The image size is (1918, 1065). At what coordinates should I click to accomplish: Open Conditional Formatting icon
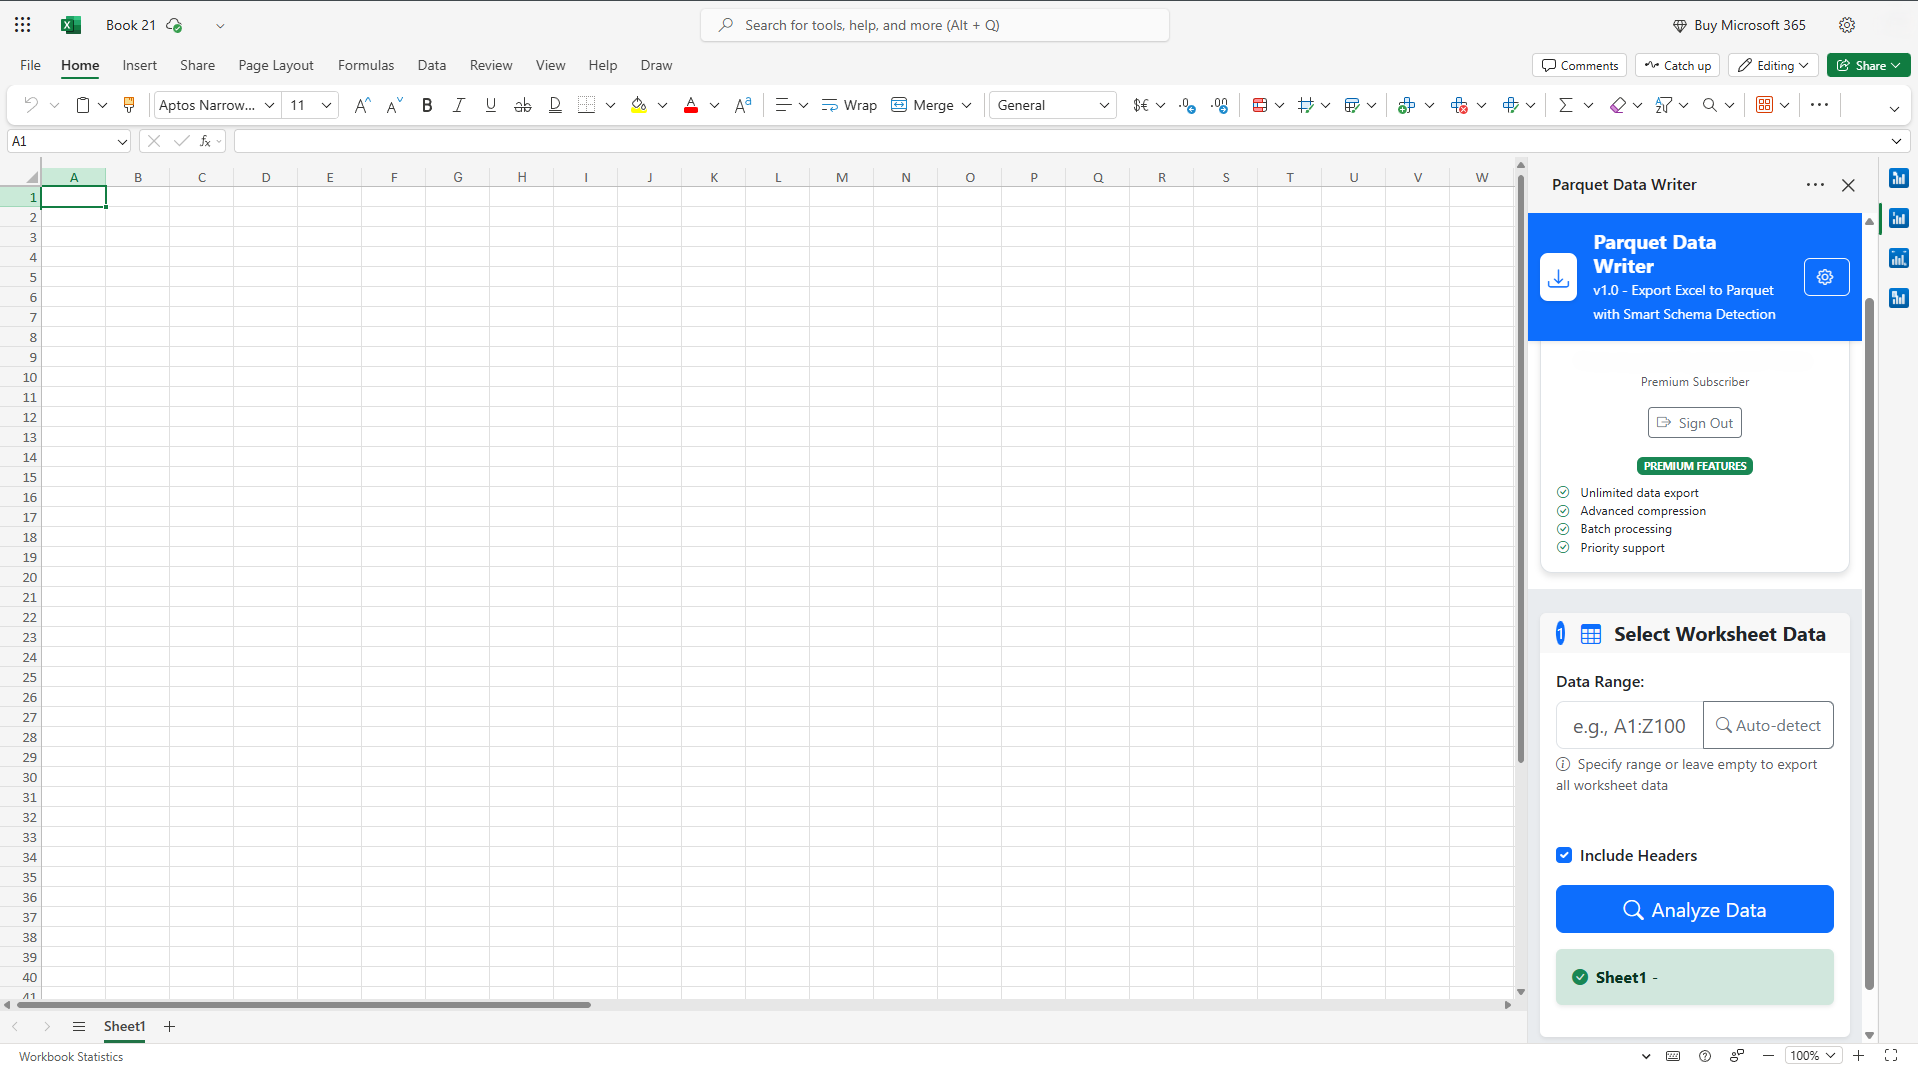click(x=1260, y=105)
